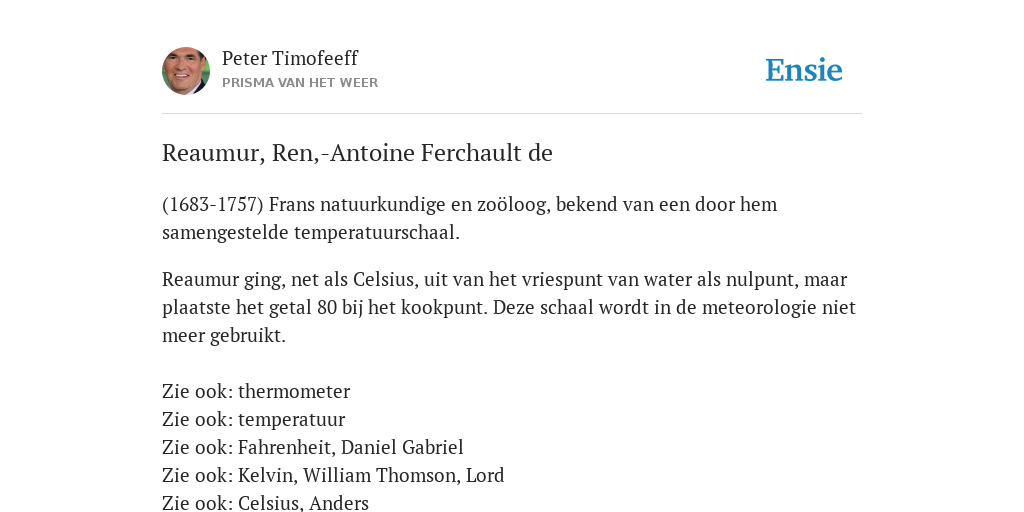
Task: Open the temperatuur see-also entry
Action: tap(291, 419)
